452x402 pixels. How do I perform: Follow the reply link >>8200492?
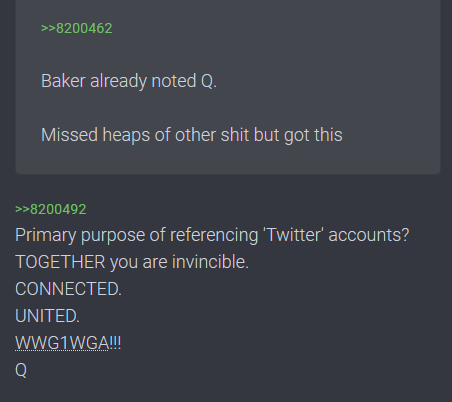click(x=51, y=210)
